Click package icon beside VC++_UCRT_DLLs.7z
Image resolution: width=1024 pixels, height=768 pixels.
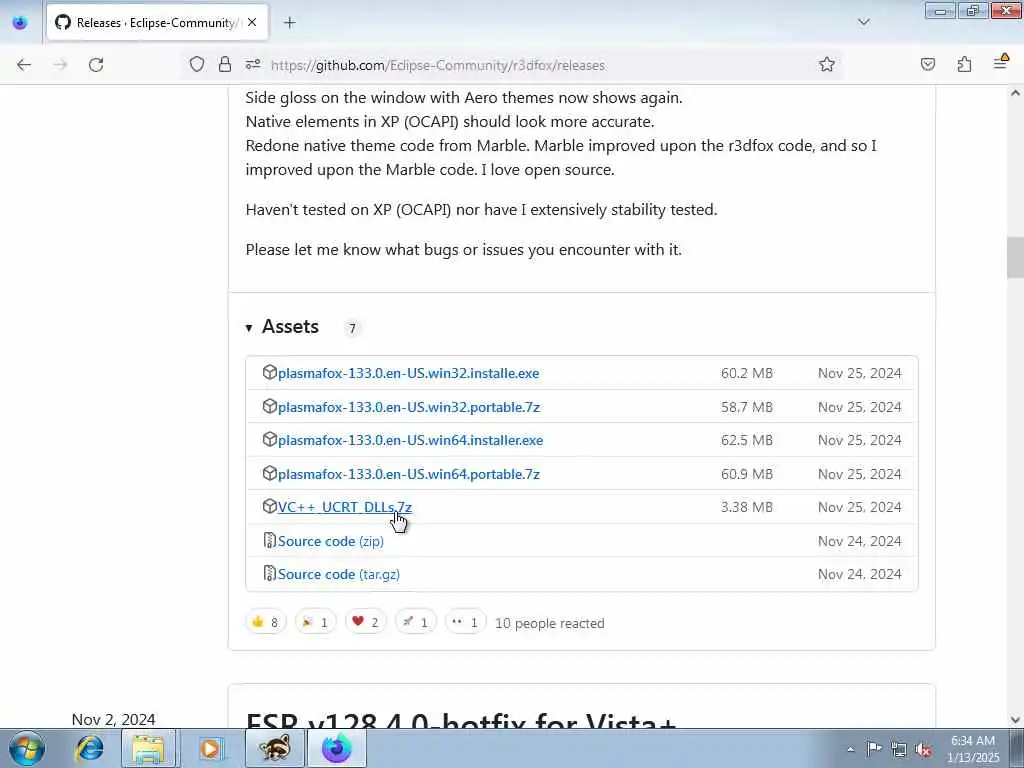click(x=269, y=506)
